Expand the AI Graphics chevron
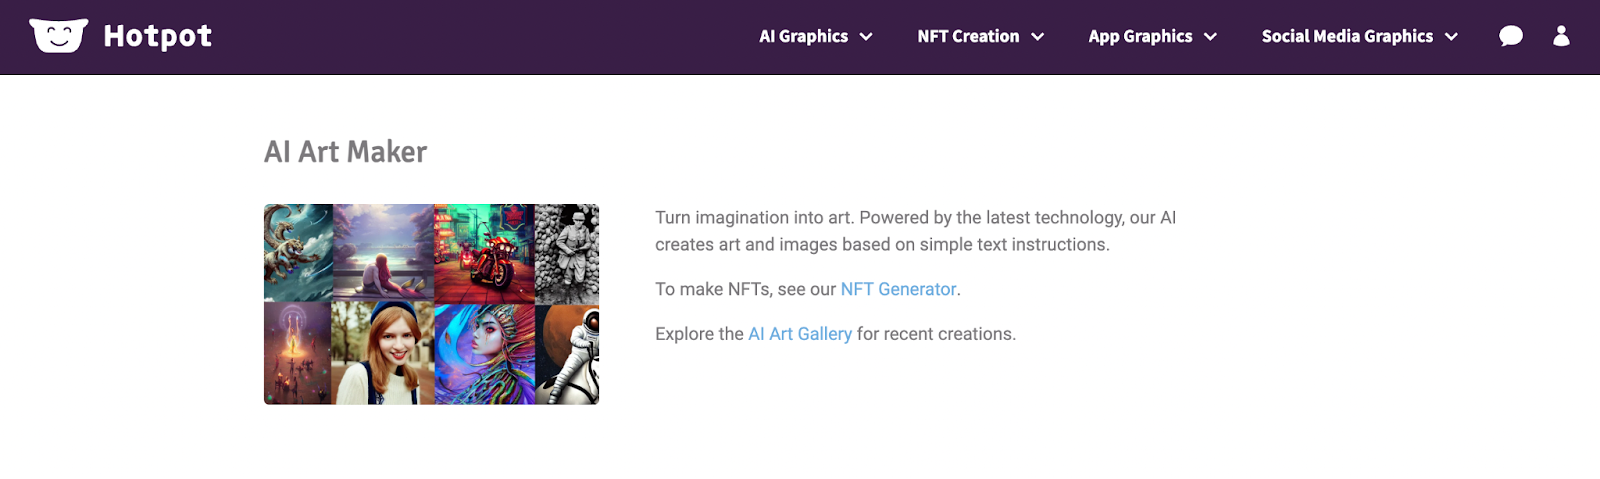Screen dimensions: 1600x479 click(866, 37)
